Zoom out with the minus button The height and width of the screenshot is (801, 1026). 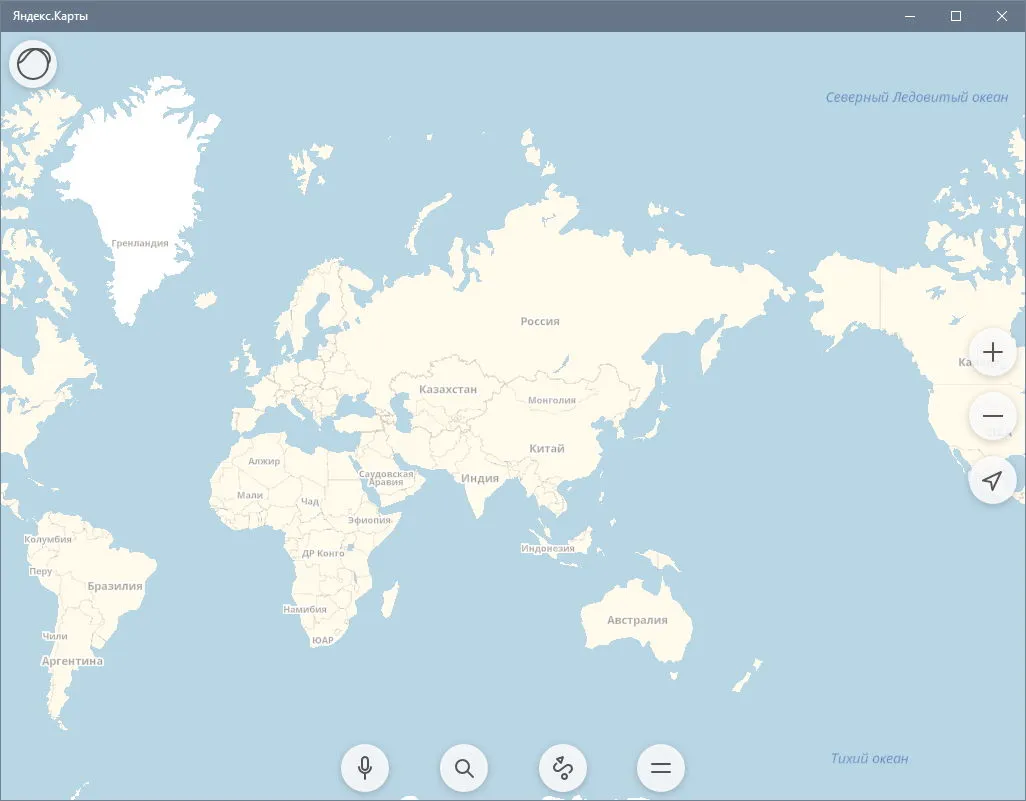click(x=993, y=416)
